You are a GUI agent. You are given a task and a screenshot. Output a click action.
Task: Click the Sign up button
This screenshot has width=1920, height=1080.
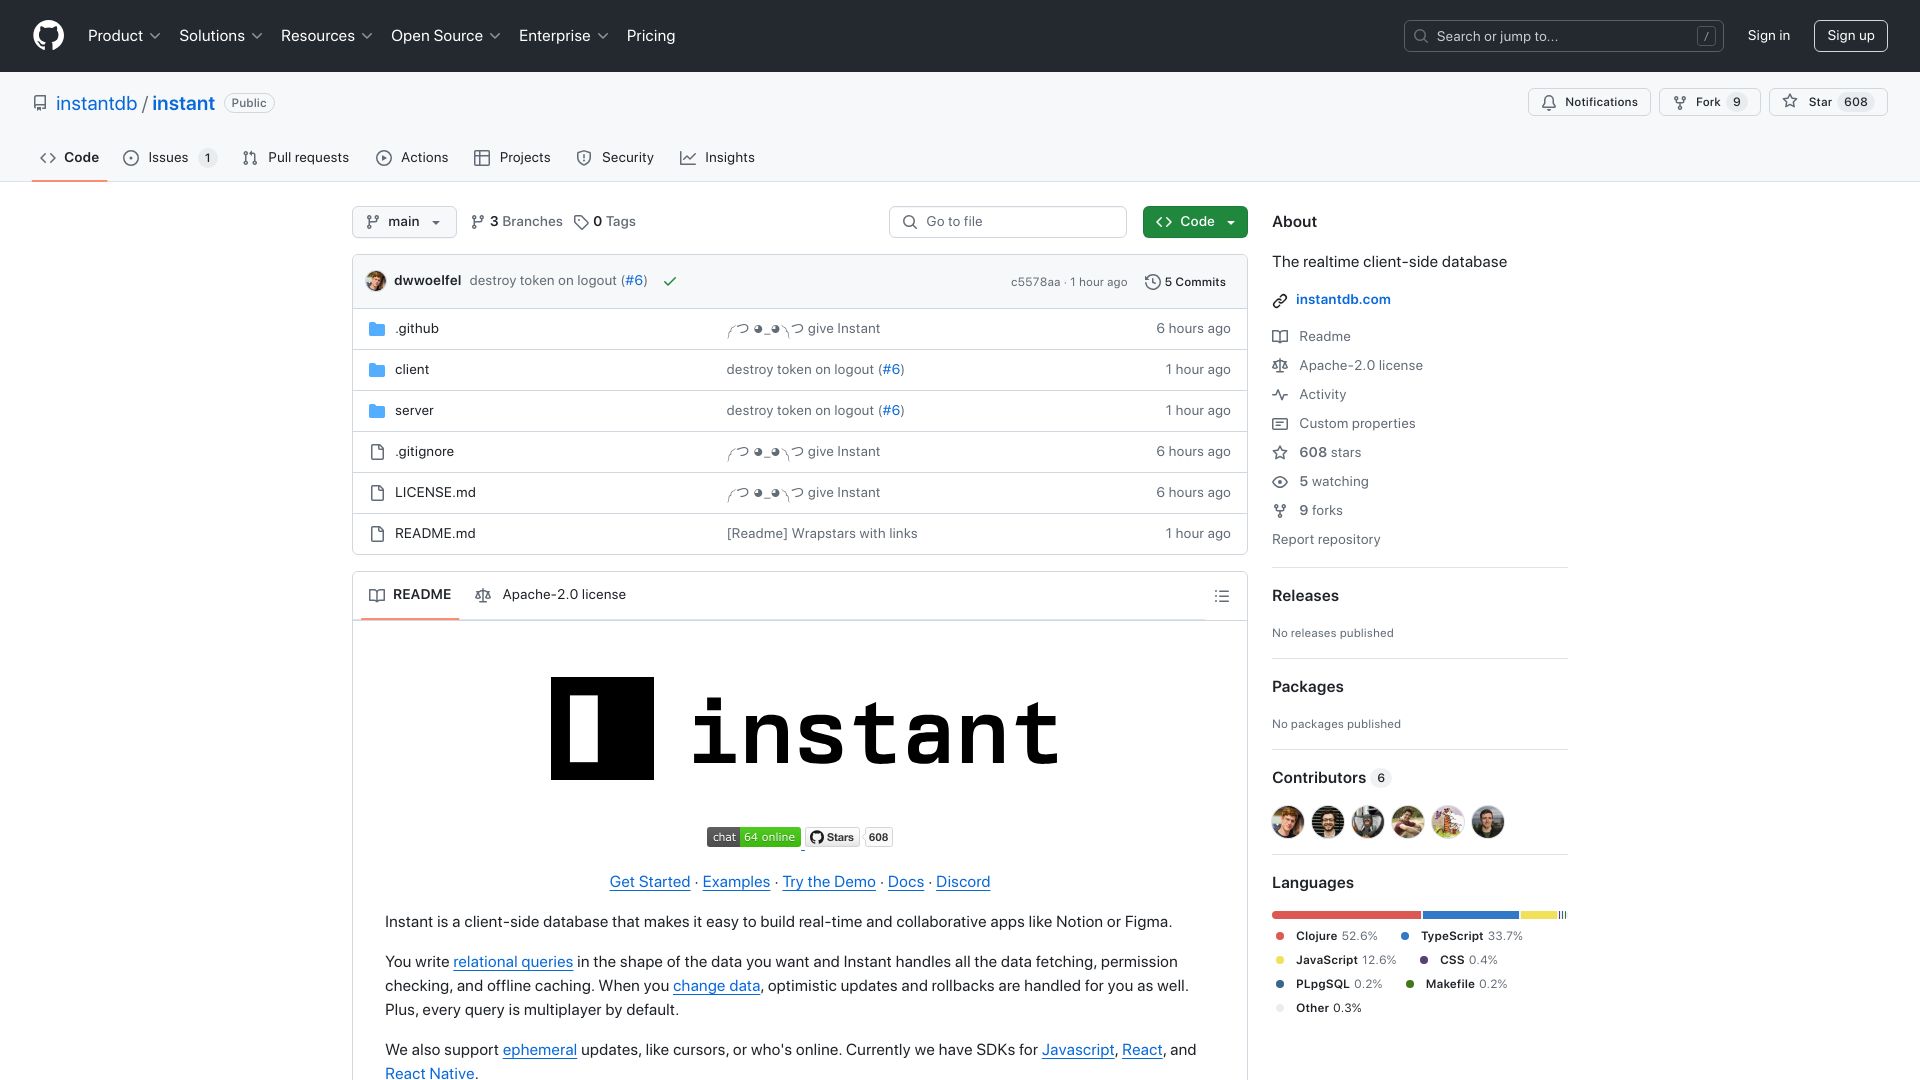tap(1851, 36)
